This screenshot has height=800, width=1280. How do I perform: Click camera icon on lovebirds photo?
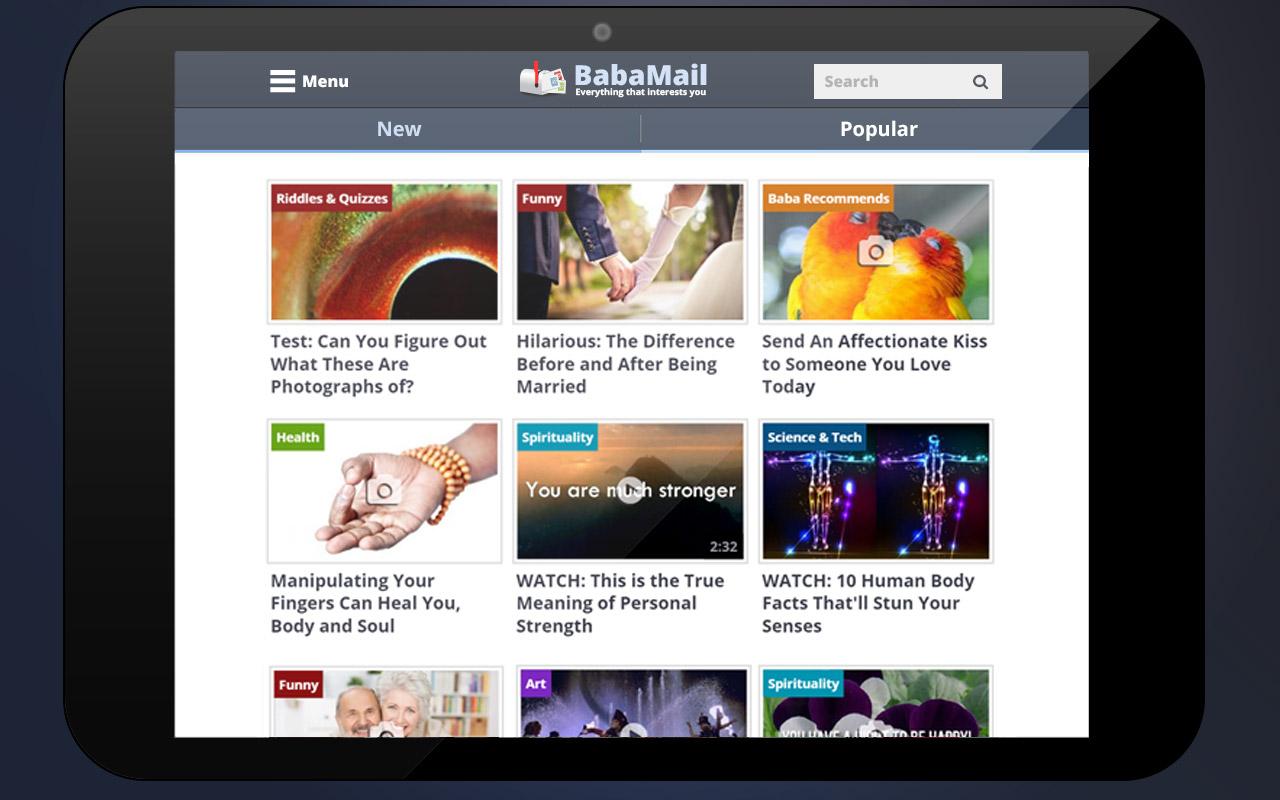[x=875, y=251]
